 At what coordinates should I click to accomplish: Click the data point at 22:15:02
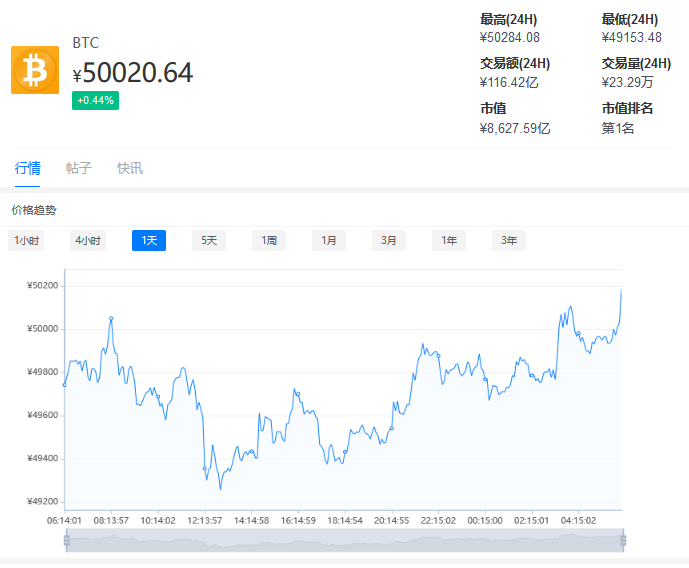(438, 356)
